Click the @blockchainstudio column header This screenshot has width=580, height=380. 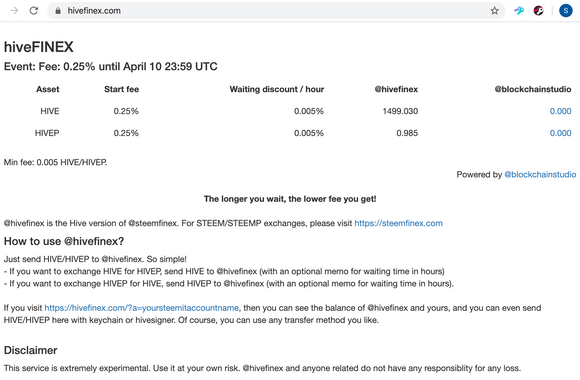(533, 89)
